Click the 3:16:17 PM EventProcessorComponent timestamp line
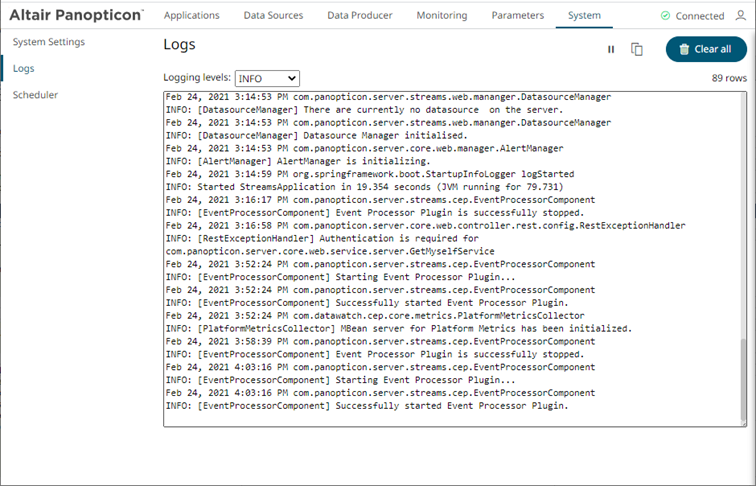756x486 pixels. pos(380,200)
